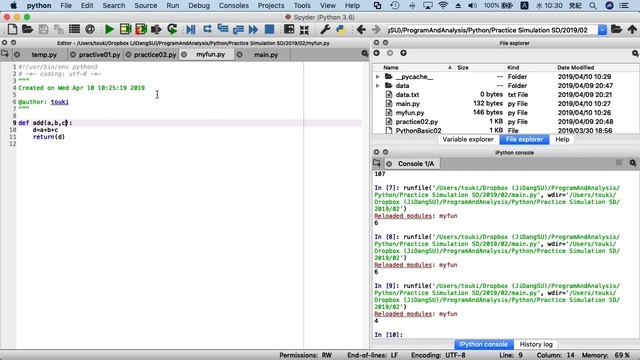
Task: Open macOS Spotlight search icon
Action: (x=593, y=6)
